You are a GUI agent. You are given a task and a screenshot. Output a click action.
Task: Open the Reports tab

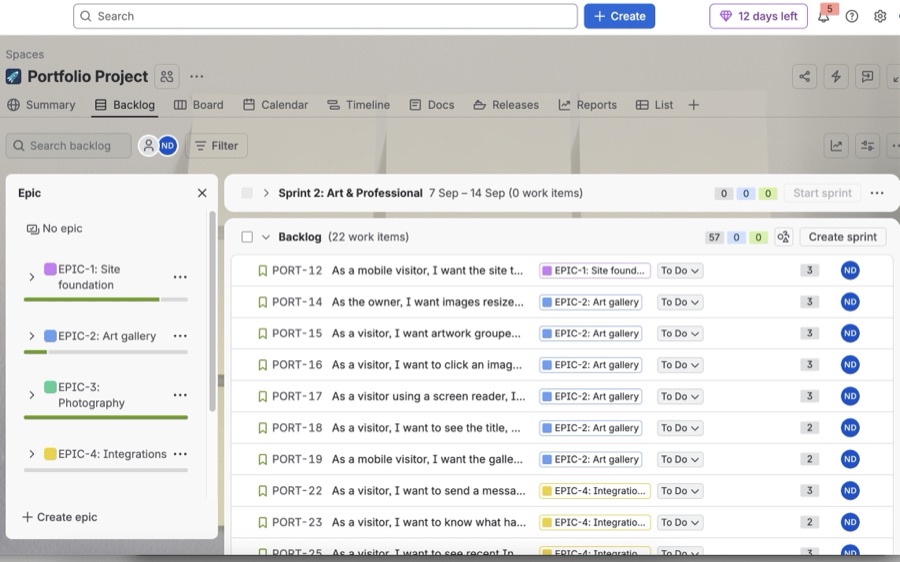(588, 105)
